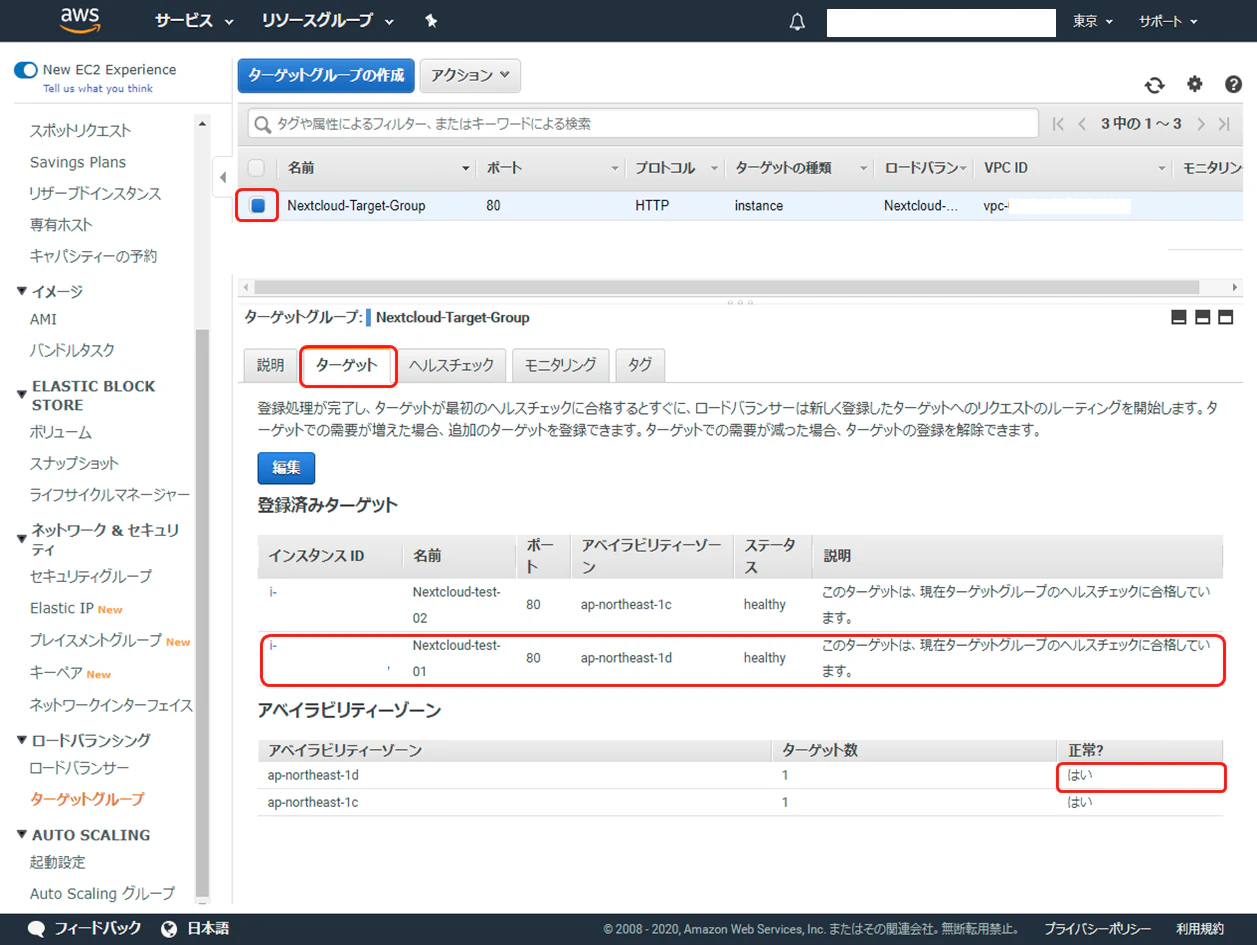
Task: Collapse the left navigation sidebar arrow
Action: coord(222,178)
